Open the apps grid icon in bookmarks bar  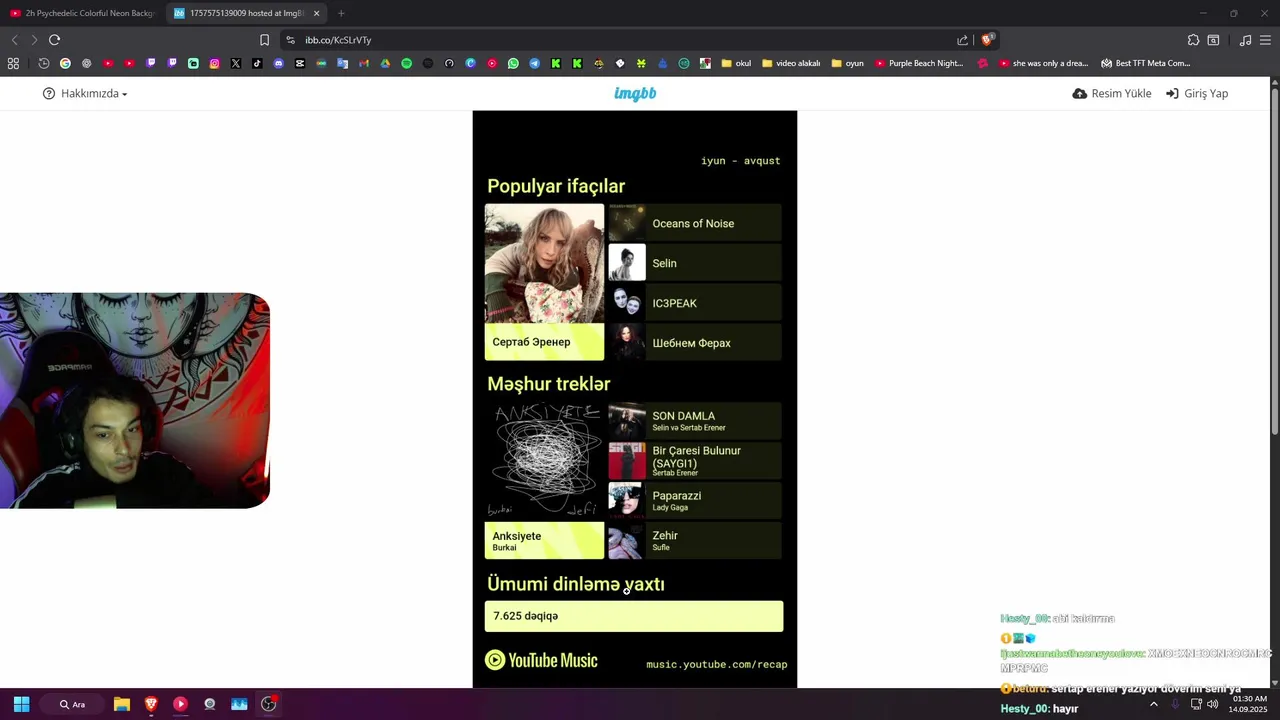coord(13,63)
